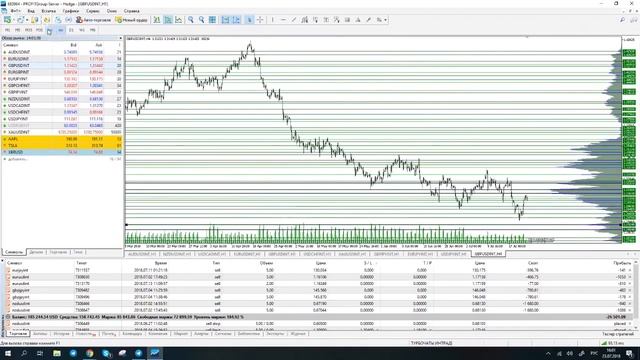Open the Файл menu

coord(15,11)
